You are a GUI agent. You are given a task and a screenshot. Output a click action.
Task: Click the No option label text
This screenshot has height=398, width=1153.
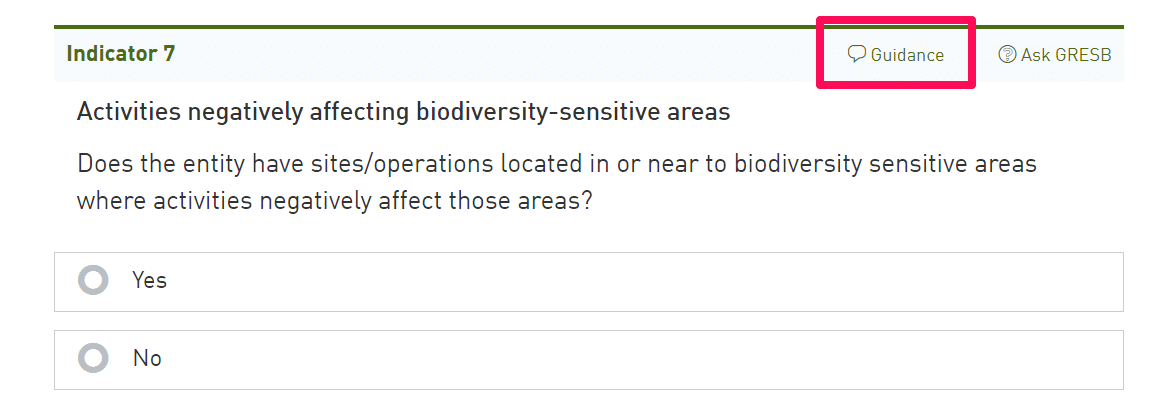[147, 358]
